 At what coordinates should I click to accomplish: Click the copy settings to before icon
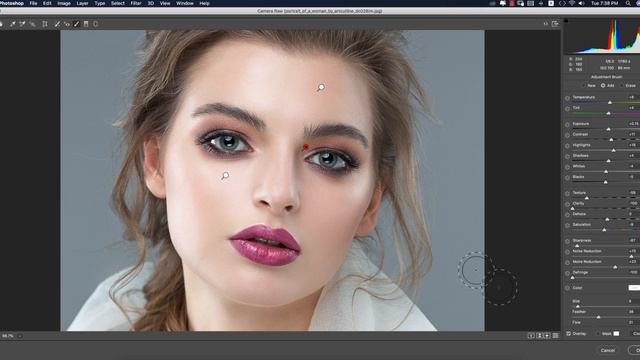(x=547, y=336)
